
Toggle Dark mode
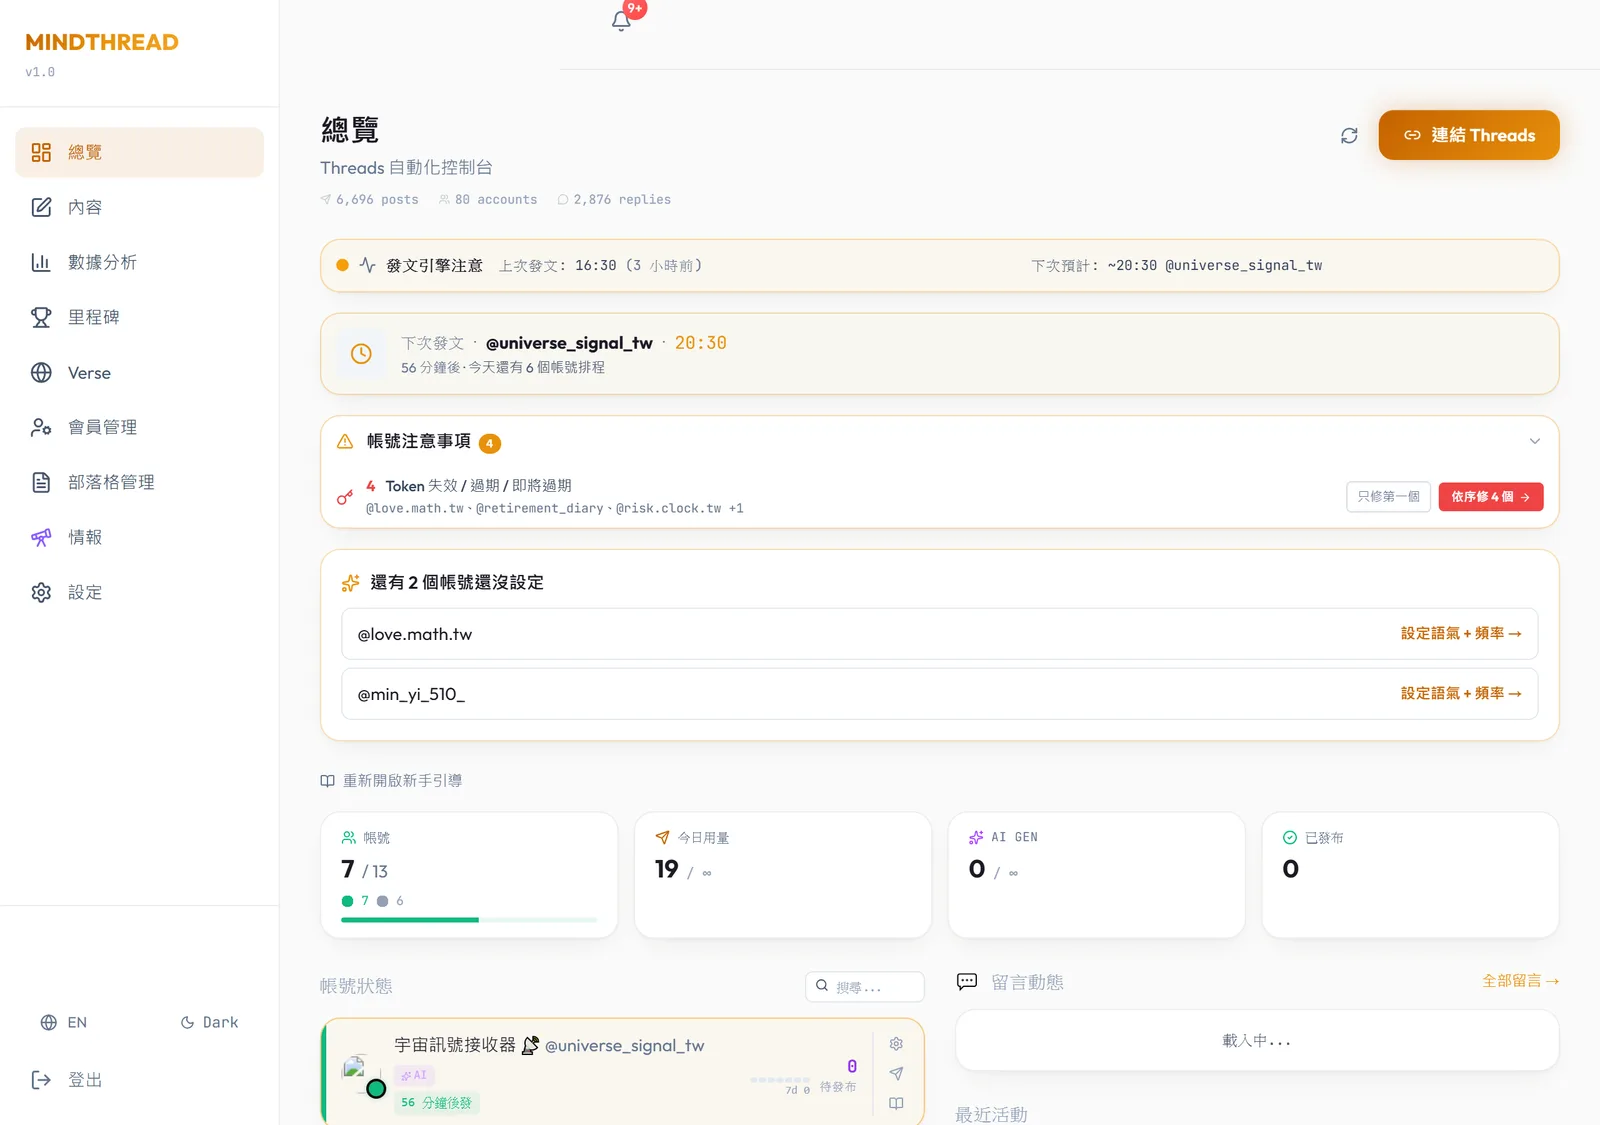coord(209,1022)
